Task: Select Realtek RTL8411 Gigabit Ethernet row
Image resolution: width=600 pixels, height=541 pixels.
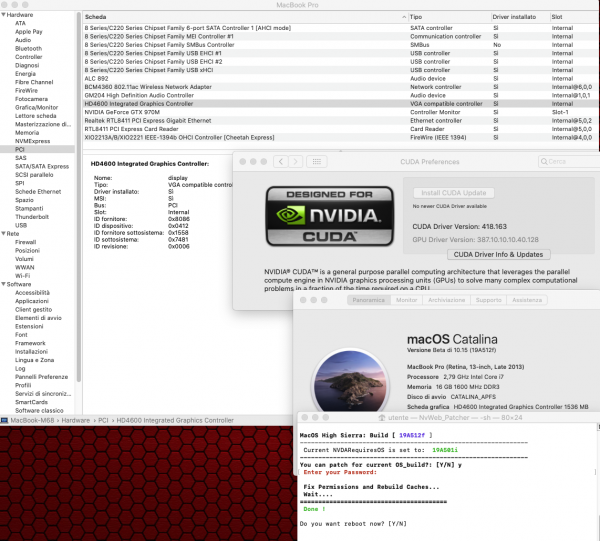Action: [x=340, y=121]
